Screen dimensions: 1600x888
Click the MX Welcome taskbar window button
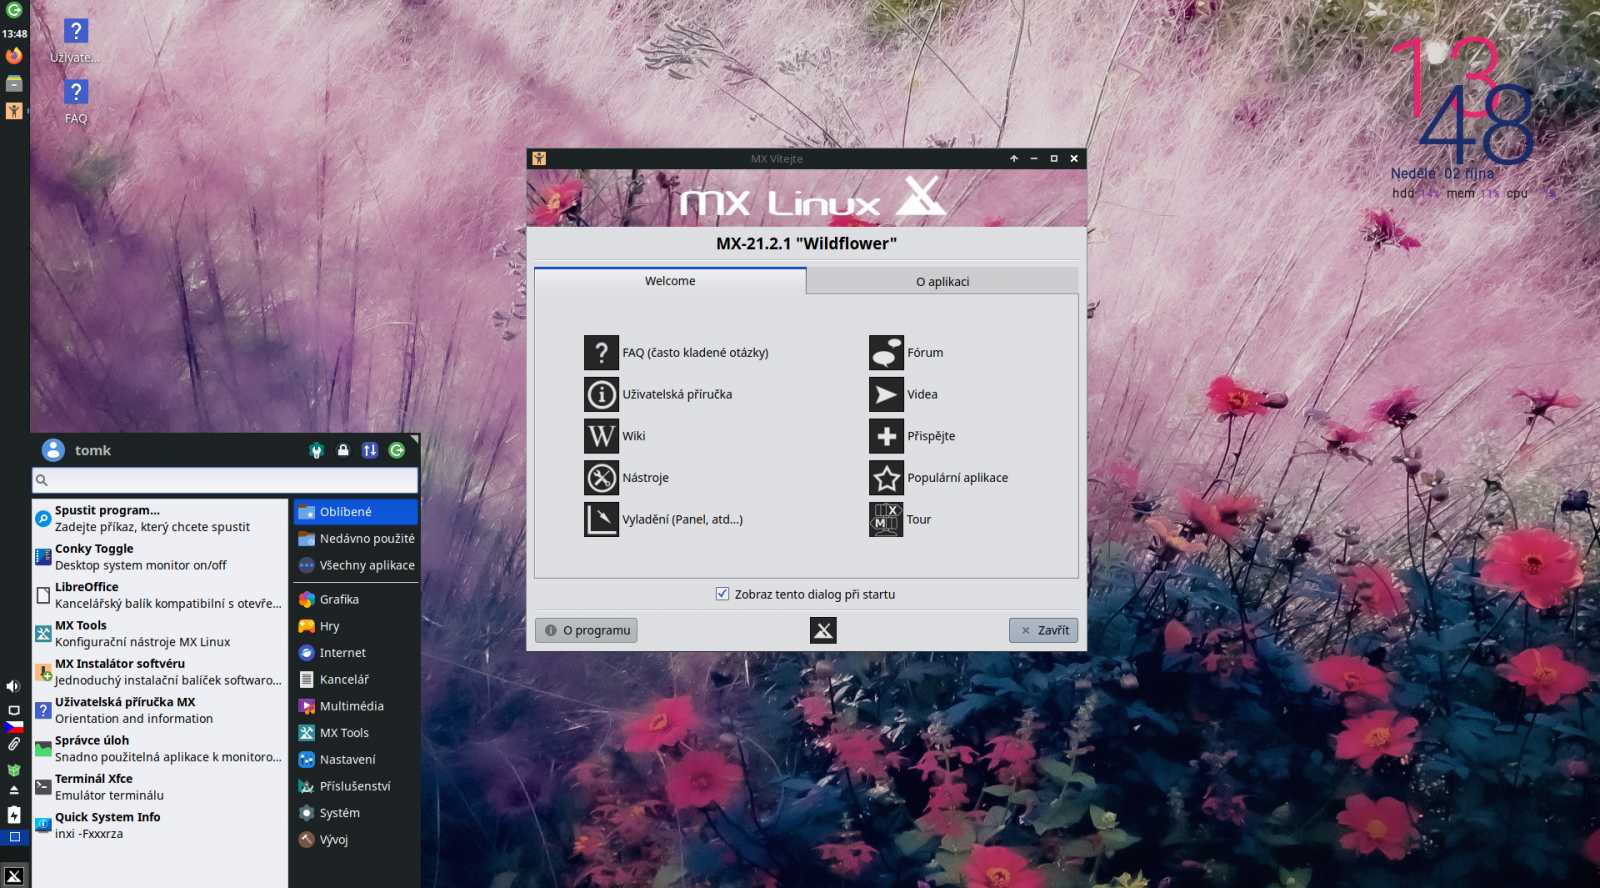(x=14, y=111)
